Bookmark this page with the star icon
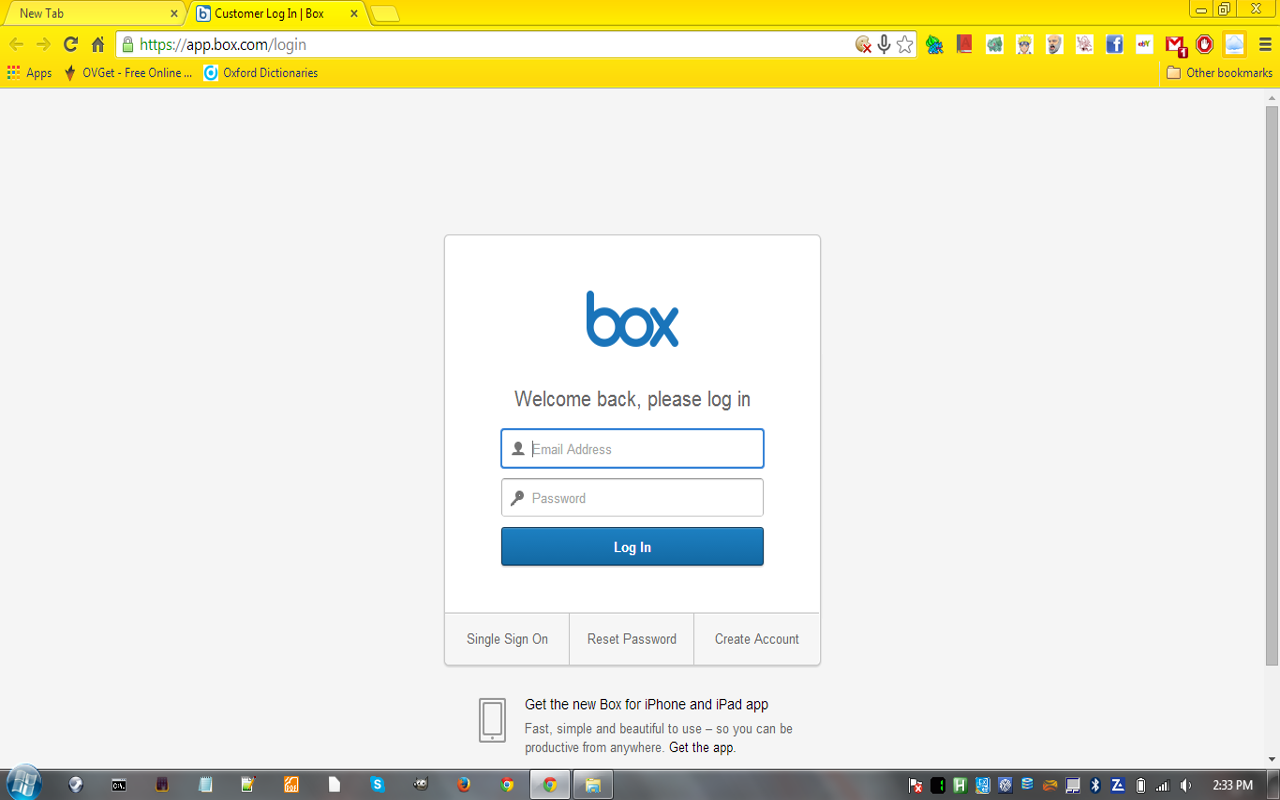 905,44
